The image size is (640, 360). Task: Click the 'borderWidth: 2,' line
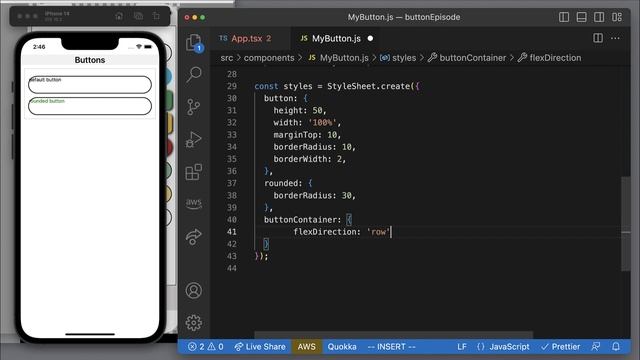pyautogui.click(x=309, y=159)
